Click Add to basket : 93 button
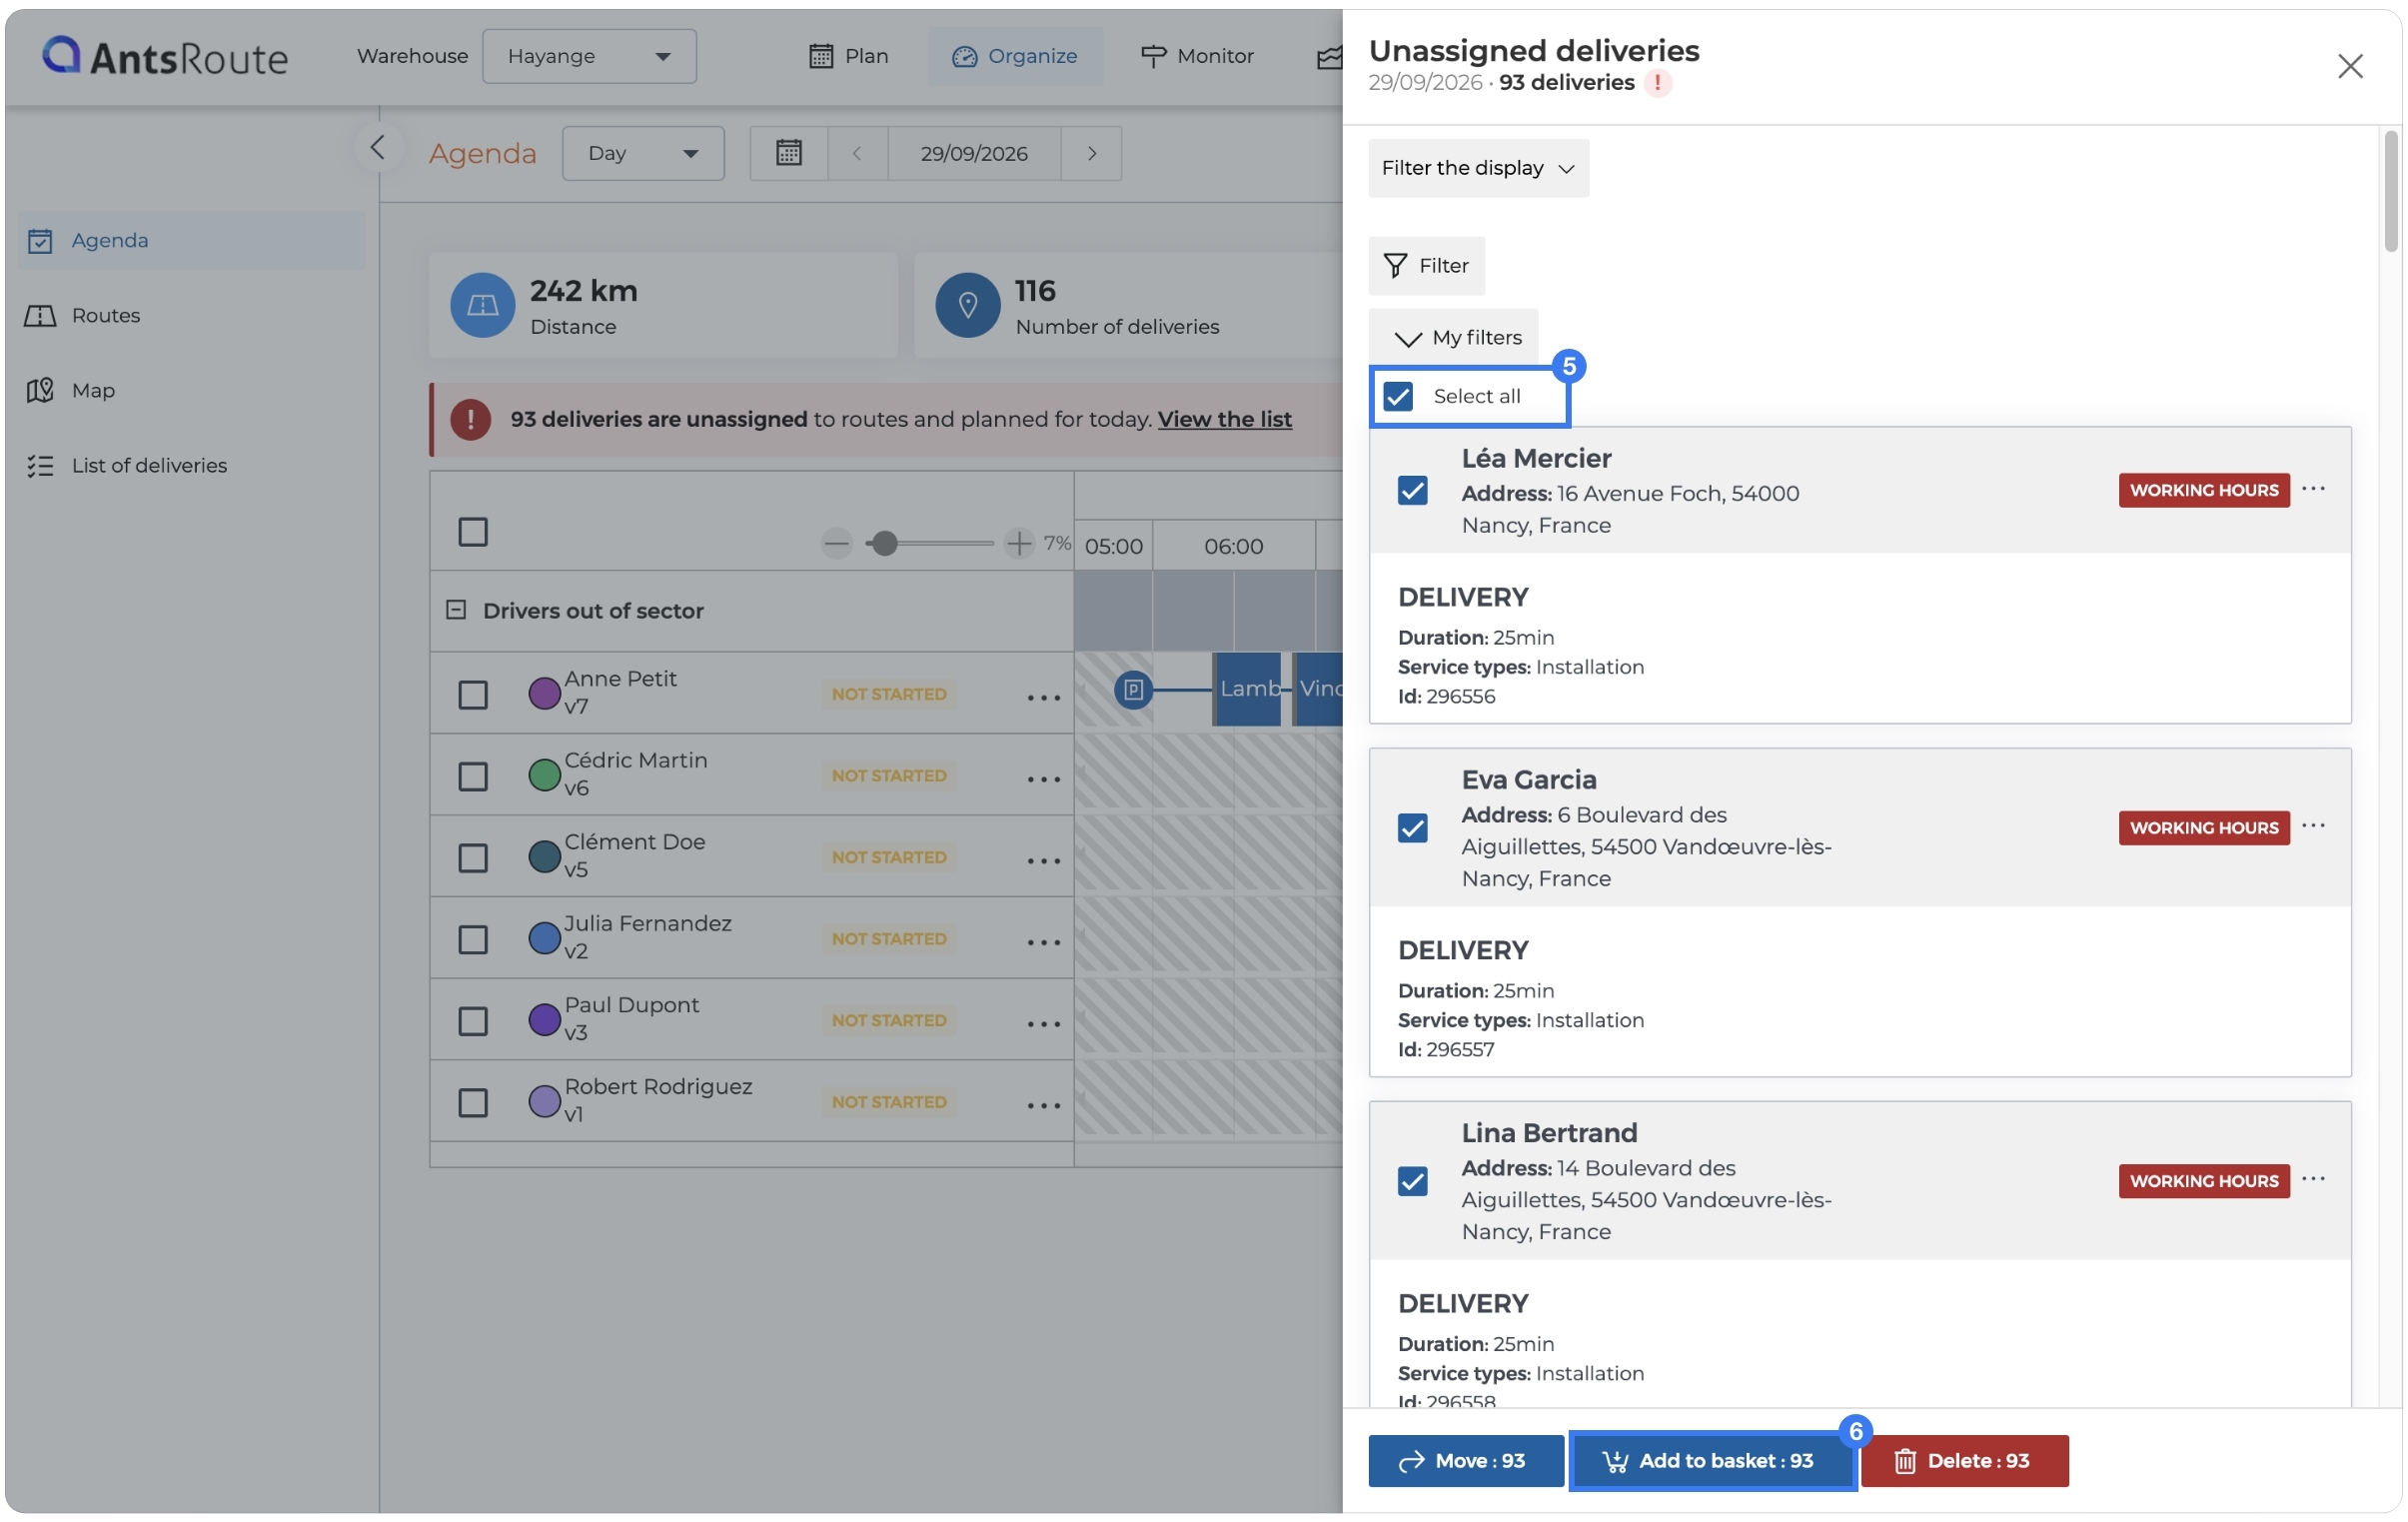This screenshot has width=2408, height=1522. 1712,1461
